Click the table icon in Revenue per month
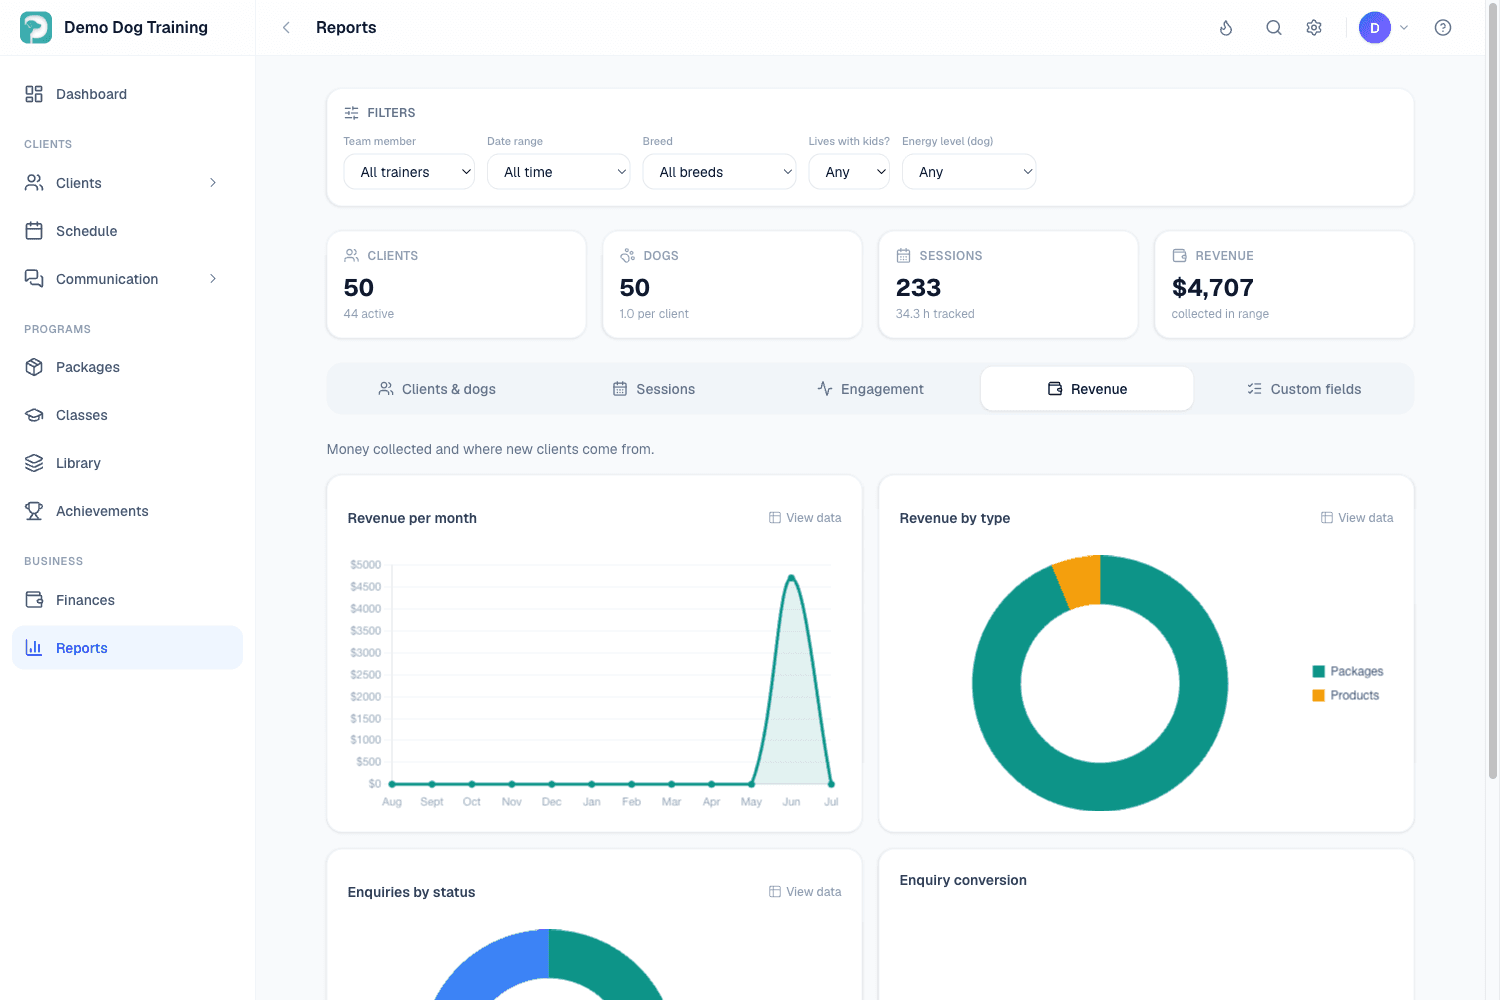1500x1000 pixels. click(775, 518)
